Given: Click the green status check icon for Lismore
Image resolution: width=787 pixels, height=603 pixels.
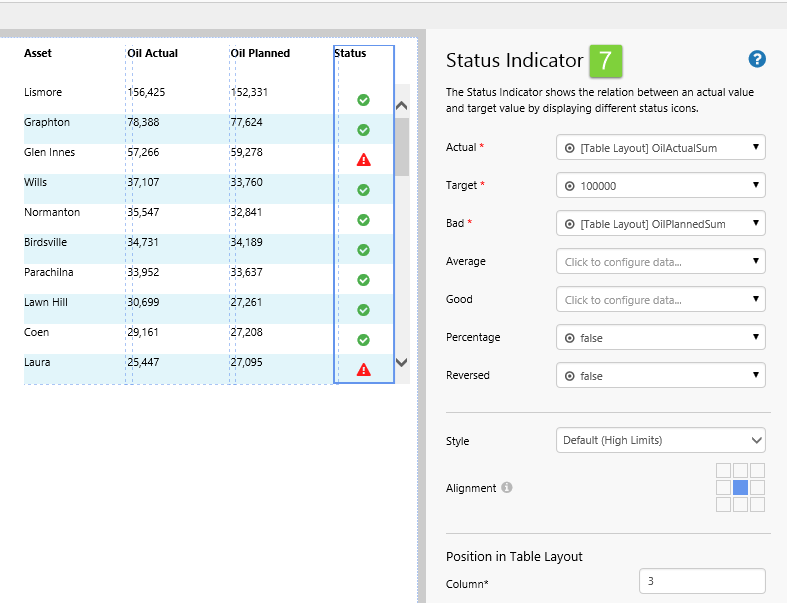Looking at the screenshot, I should click(x=364, y=100).
